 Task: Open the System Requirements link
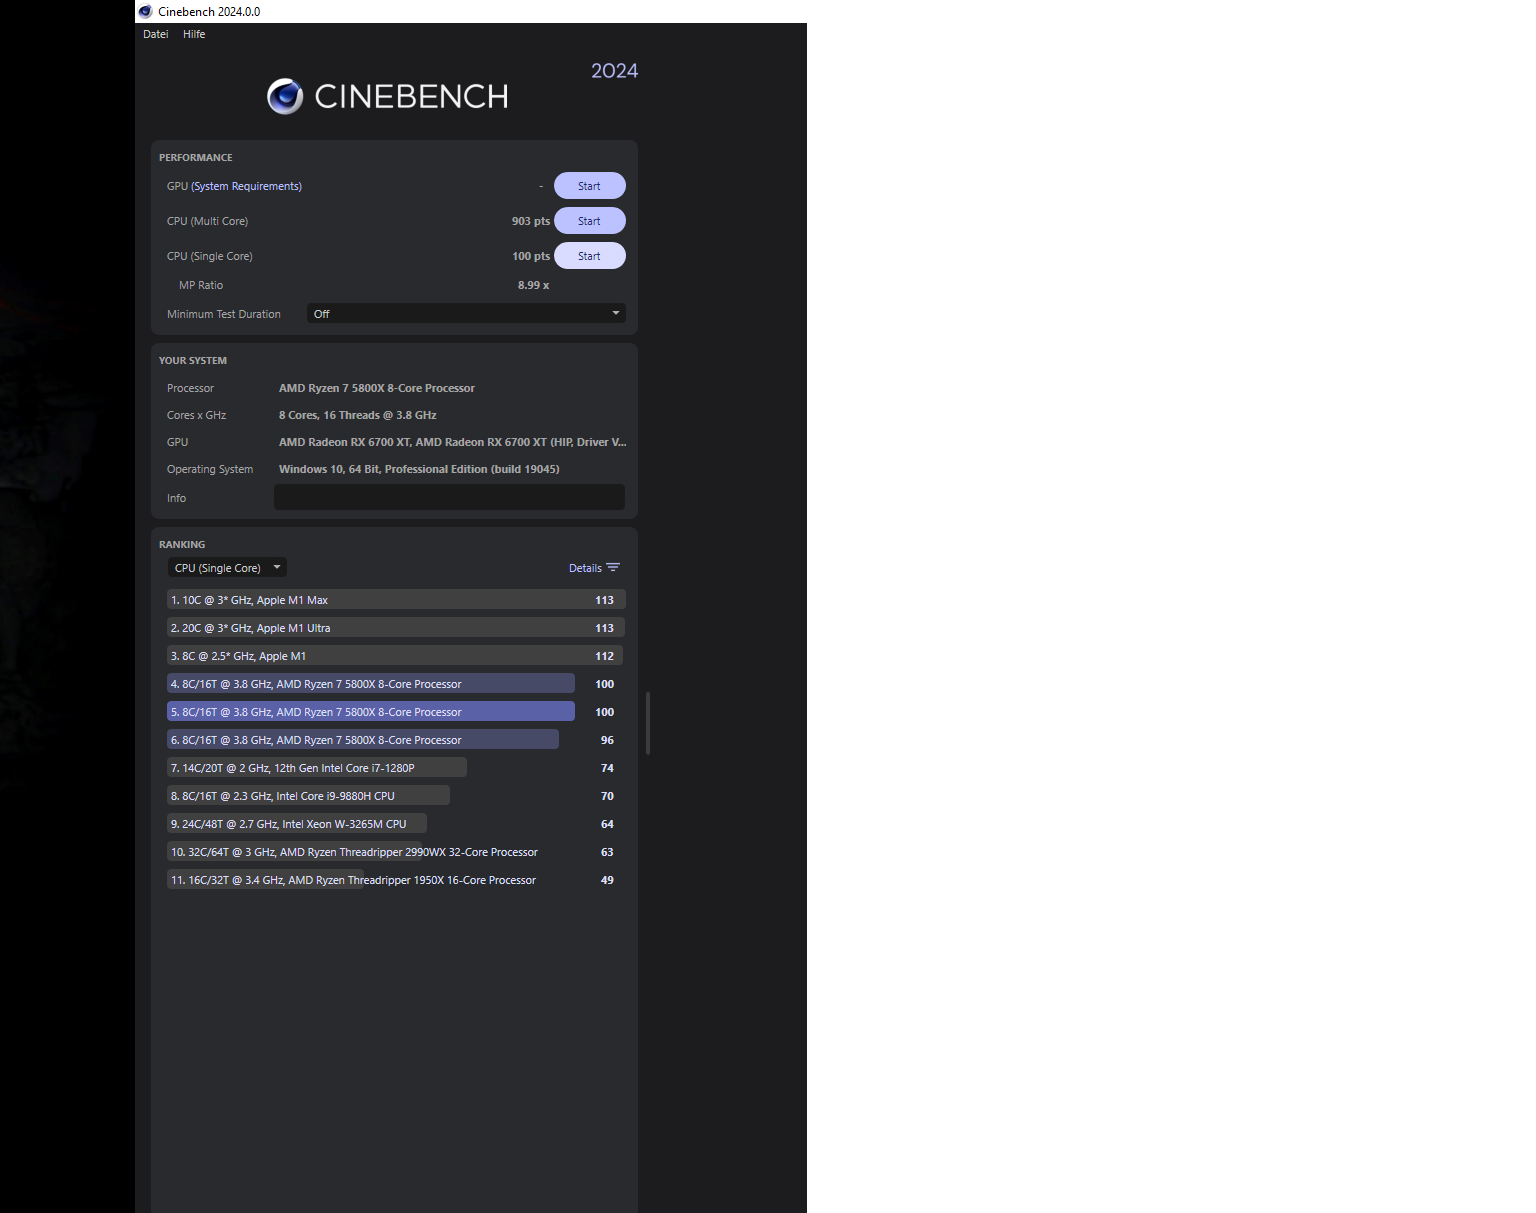point(247,186)
